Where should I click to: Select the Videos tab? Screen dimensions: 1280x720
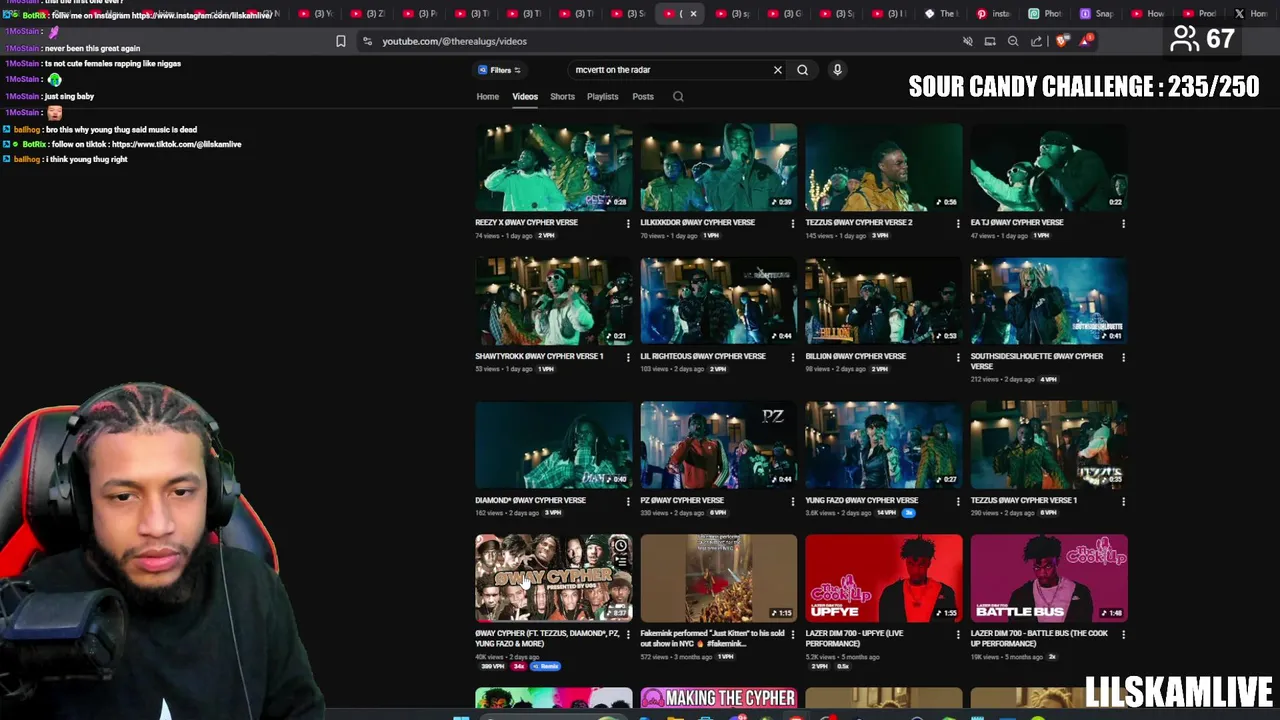coord(525,97)
